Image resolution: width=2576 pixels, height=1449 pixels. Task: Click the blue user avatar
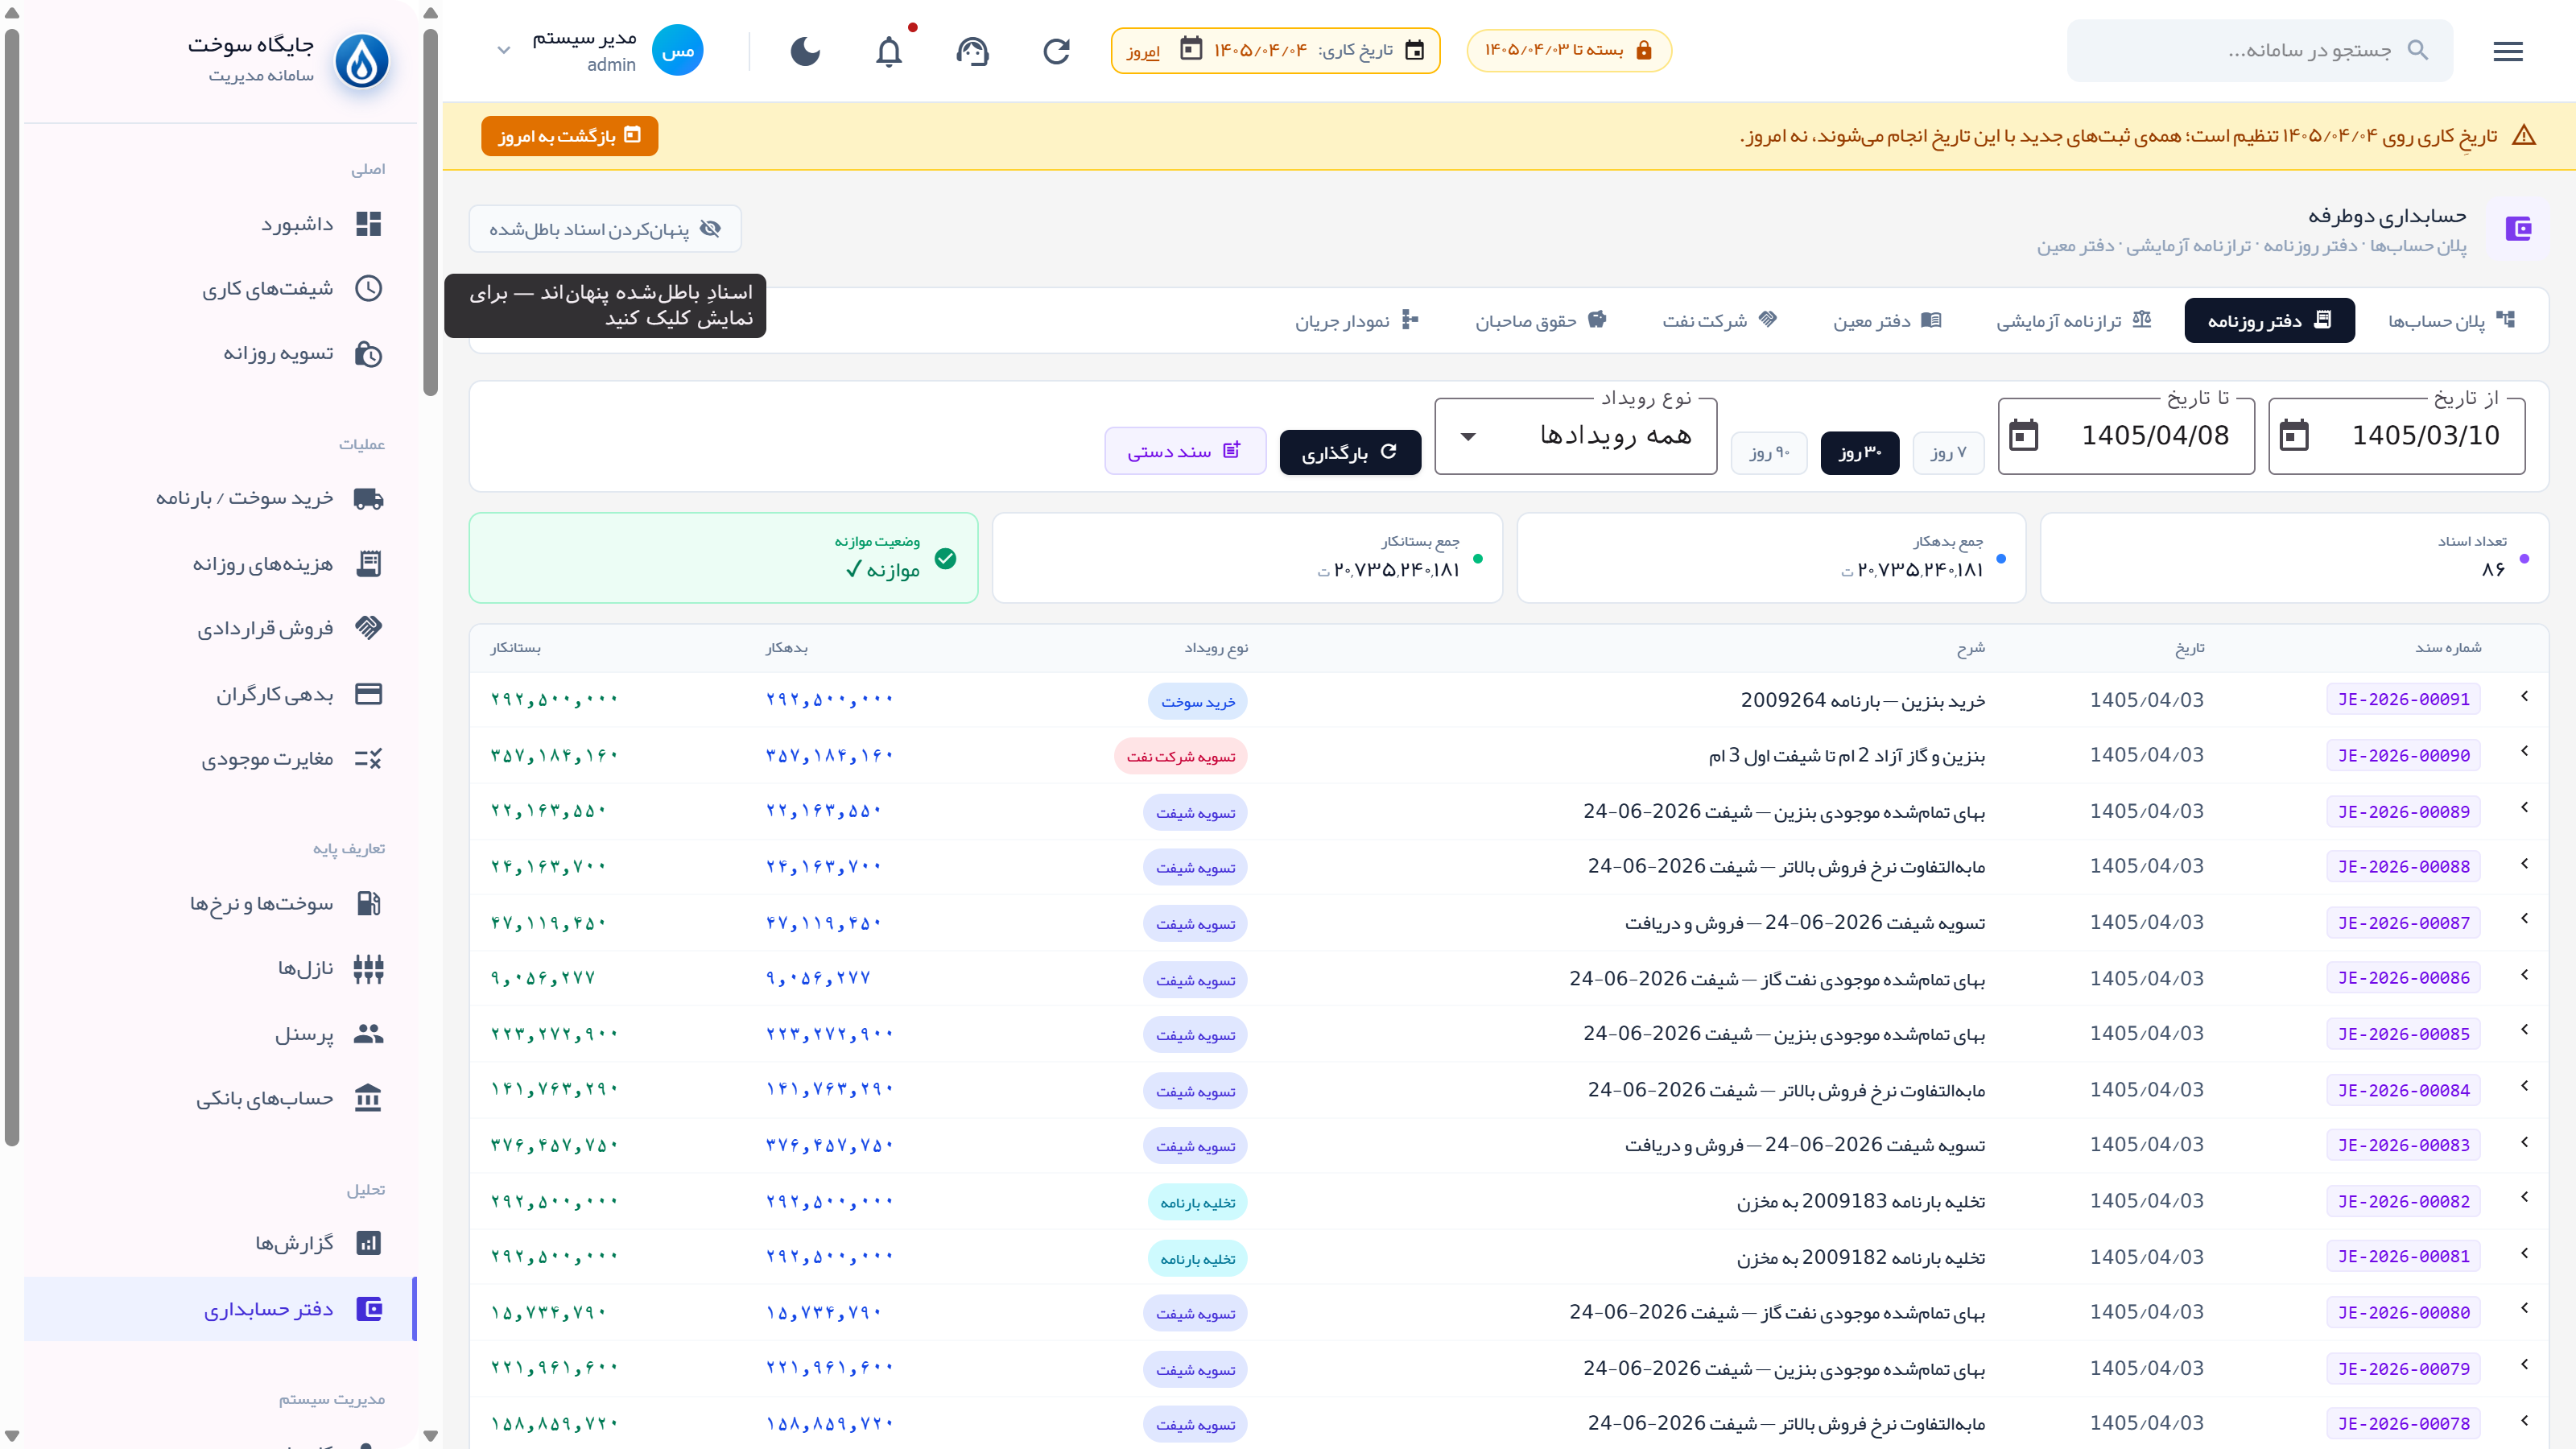[x=677, y=50]
